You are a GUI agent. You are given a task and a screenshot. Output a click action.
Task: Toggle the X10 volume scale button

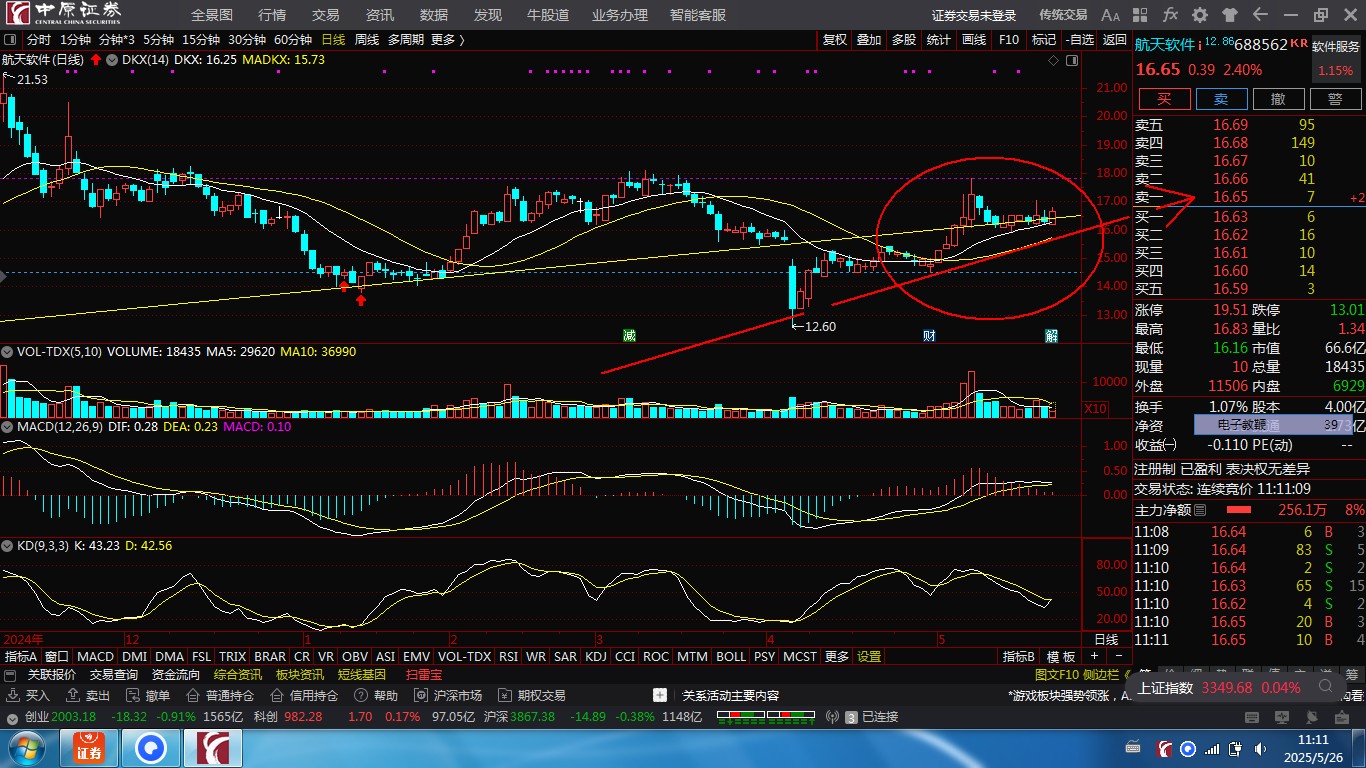point(1097,409)
